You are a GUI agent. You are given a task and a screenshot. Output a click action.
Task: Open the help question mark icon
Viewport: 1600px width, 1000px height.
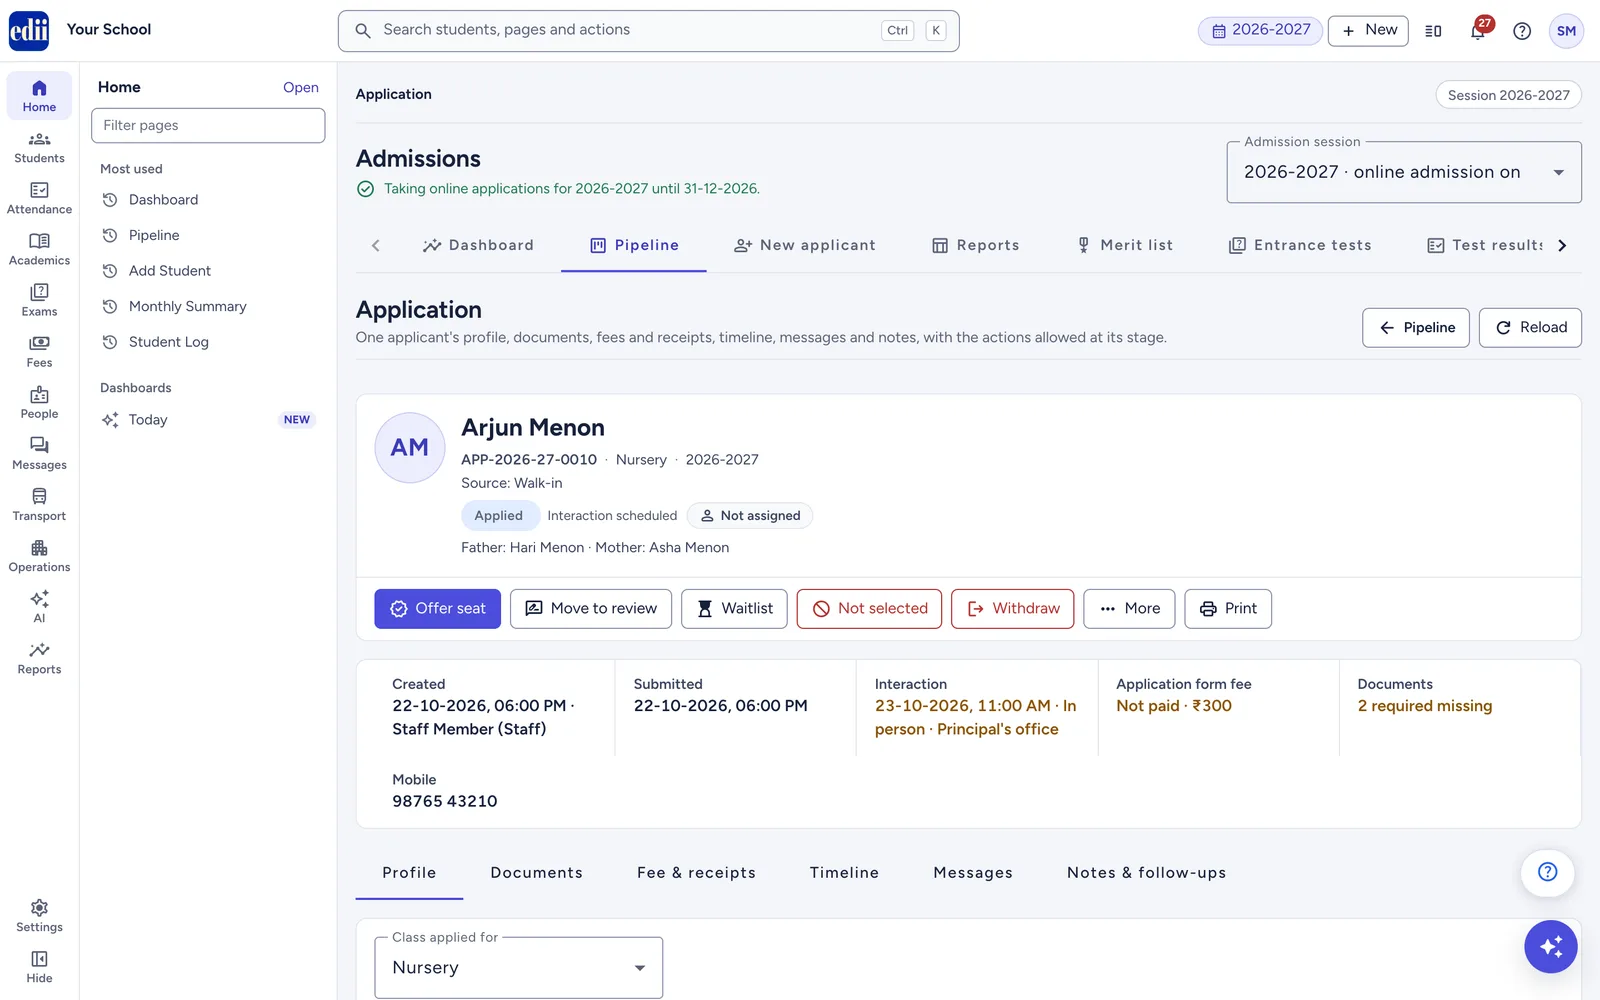coord(1522,31)
